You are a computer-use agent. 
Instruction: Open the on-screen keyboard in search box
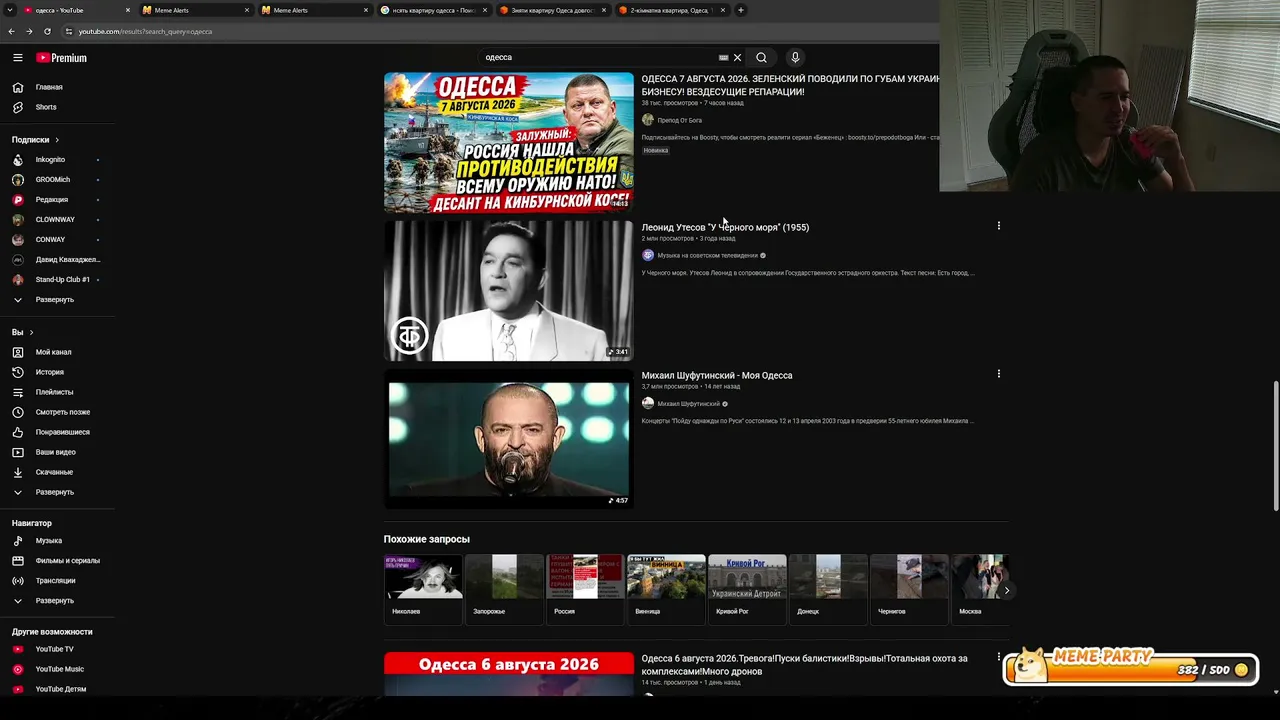point(724,58)
